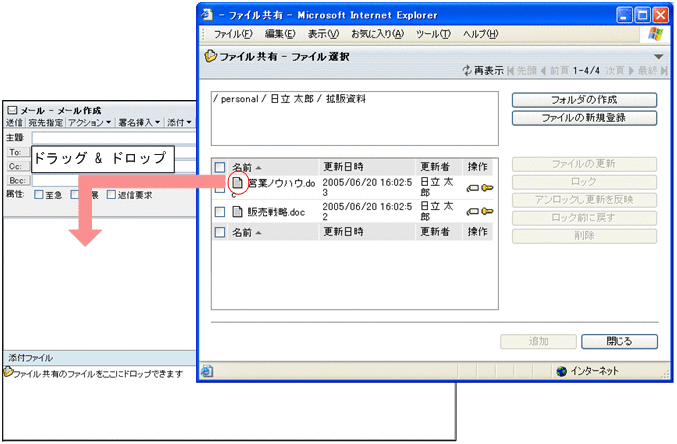This screenshot has width=677, height=444.
Task: Jump to last page with 最終
Action: coord(652,71)
